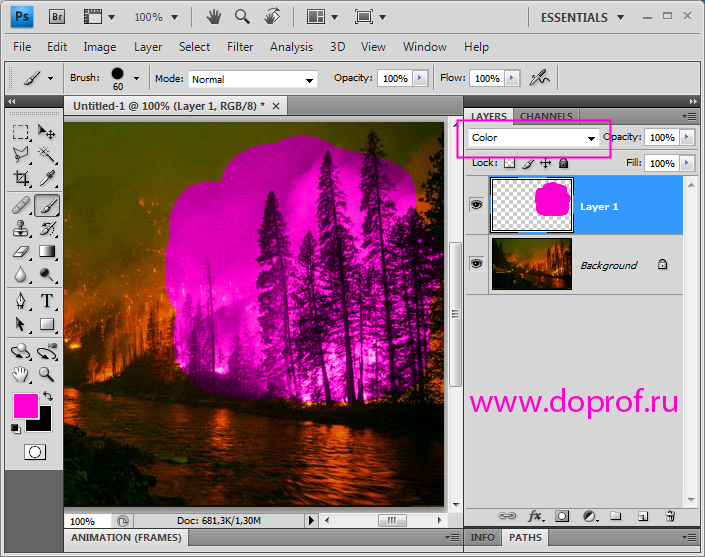705x557 pixels.
Task: Select the Polygonal Lasso tool
Action: click(21, 155)
